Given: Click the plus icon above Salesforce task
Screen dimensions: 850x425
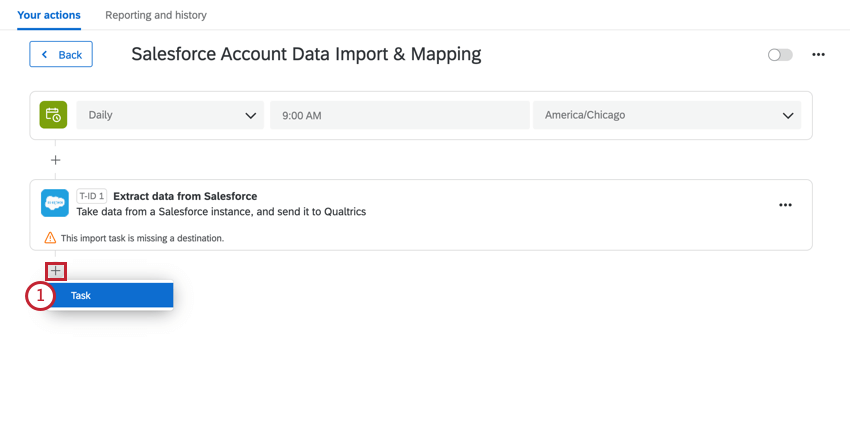Looking at the screenshot, I should pos(55,160).
